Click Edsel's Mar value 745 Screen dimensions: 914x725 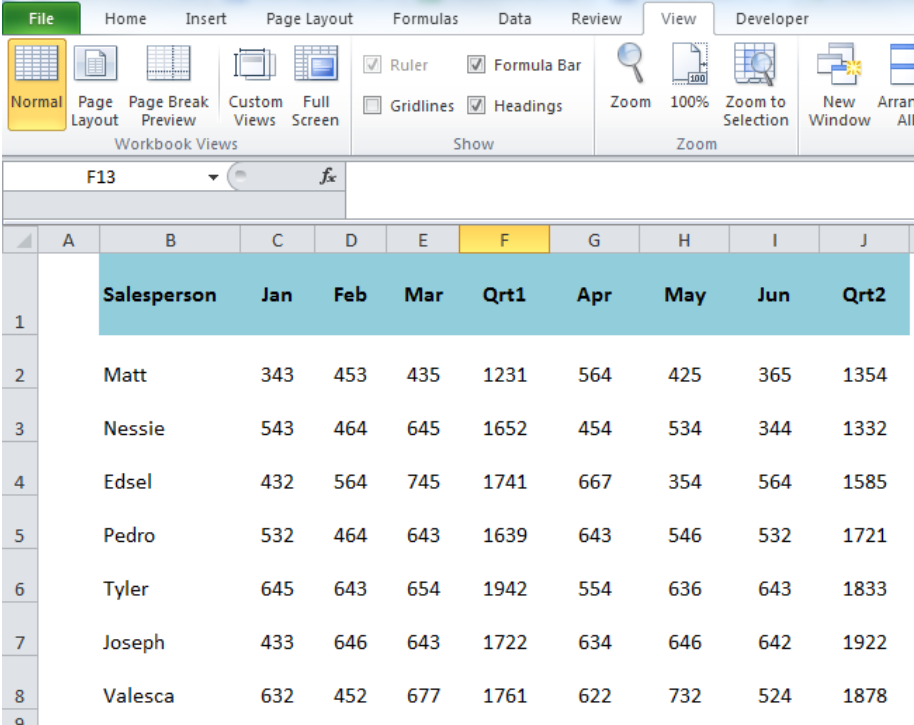pos(423,469)
